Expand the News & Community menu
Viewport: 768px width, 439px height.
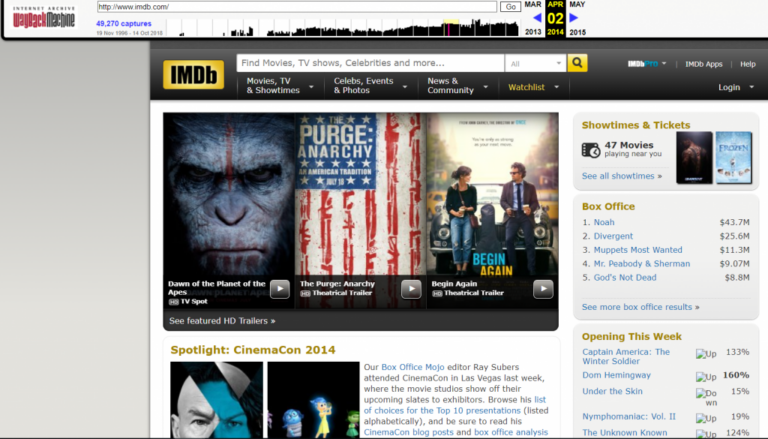[x=457, y=86]
